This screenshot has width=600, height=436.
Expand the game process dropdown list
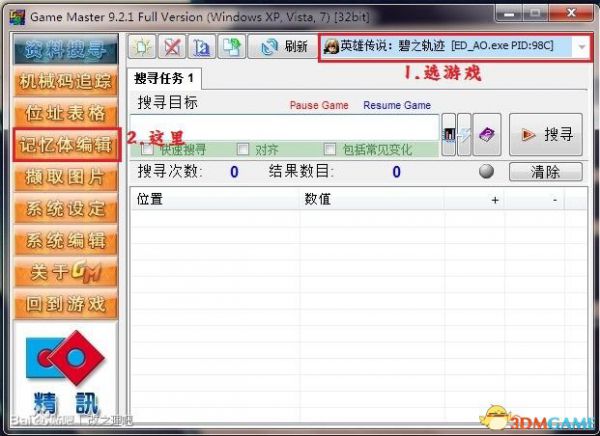[581, 47]
